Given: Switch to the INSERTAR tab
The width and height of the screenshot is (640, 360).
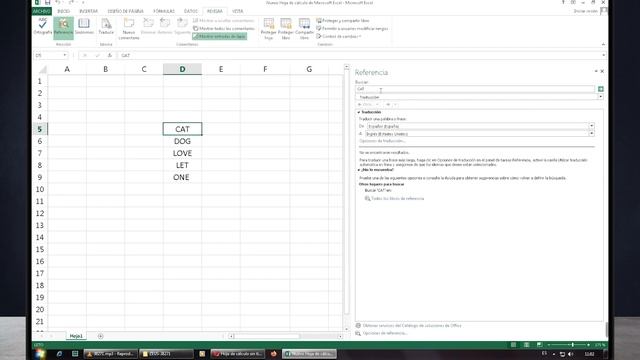Looking at the screenshot, I should click(89, 11).
